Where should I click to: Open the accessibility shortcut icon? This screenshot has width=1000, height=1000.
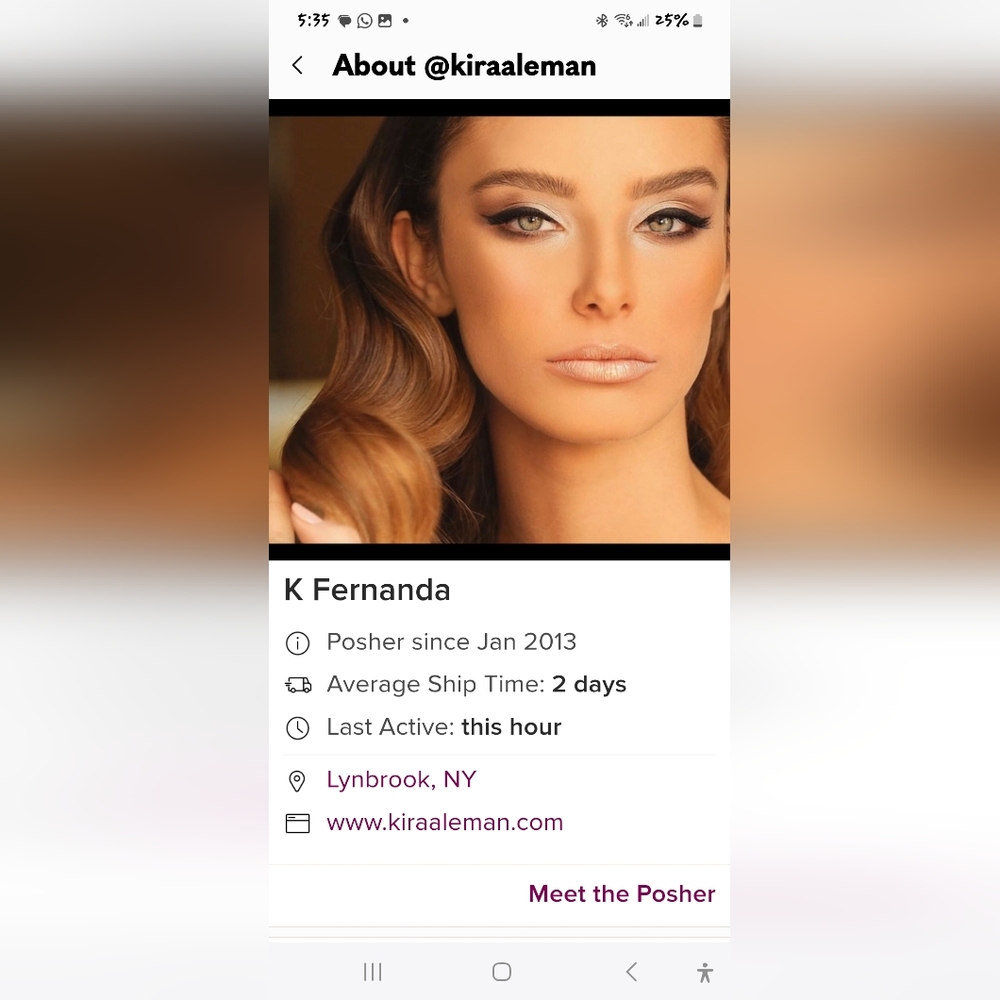pos(705,973)
